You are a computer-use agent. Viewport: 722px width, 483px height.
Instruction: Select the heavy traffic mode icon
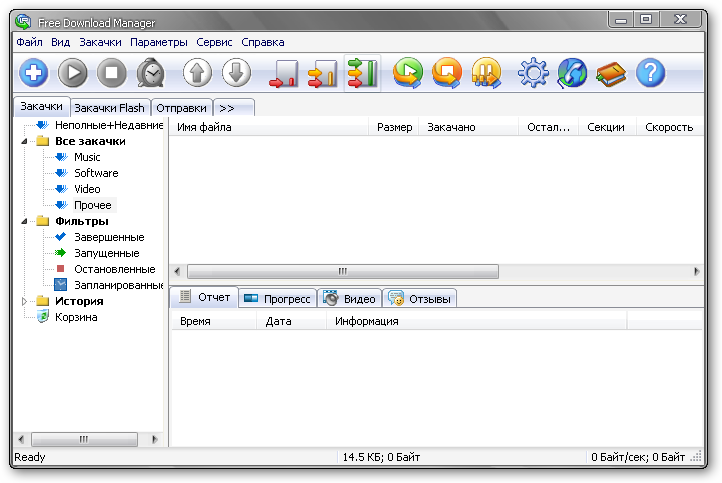pos(361,73)
